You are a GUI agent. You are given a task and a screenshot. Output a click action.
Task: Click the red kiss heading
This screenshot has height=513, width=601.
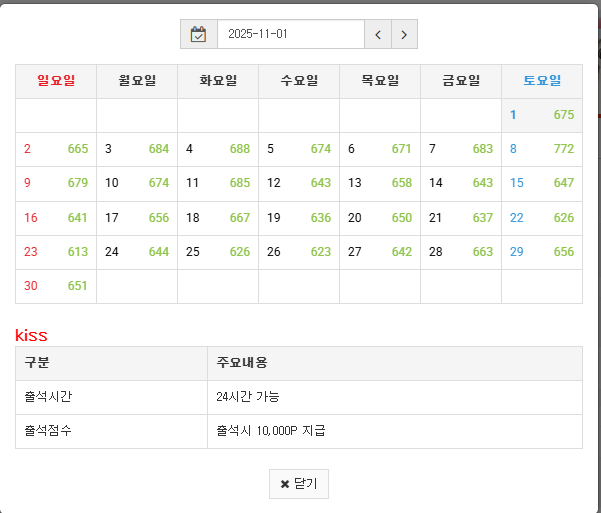point(31,335)
